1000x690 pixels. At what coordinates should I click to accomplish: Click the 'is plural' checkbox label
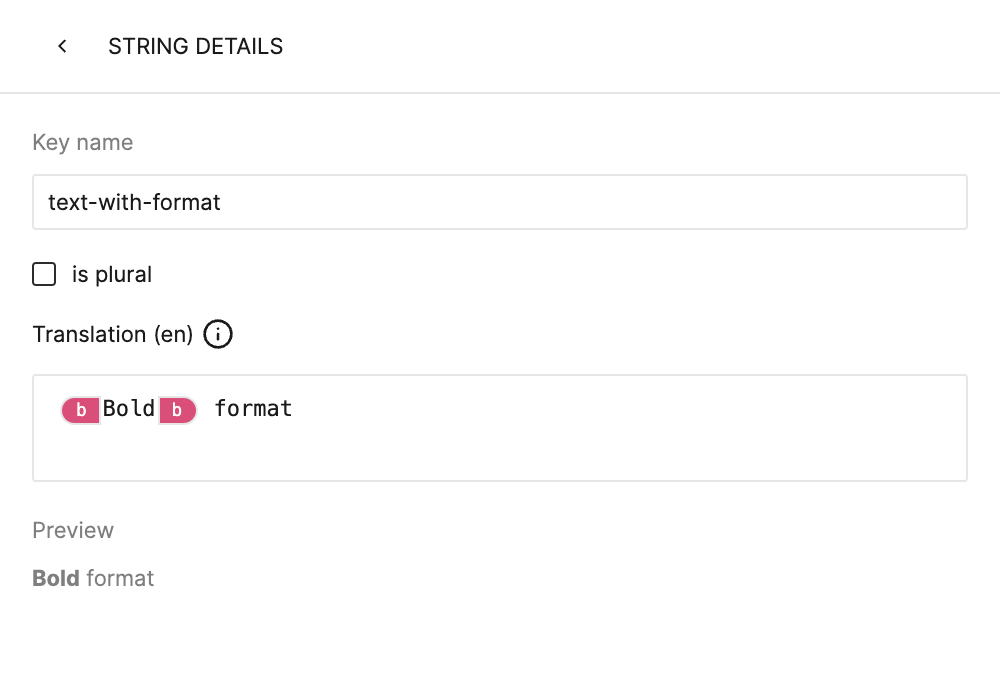[x=112, y=274]
